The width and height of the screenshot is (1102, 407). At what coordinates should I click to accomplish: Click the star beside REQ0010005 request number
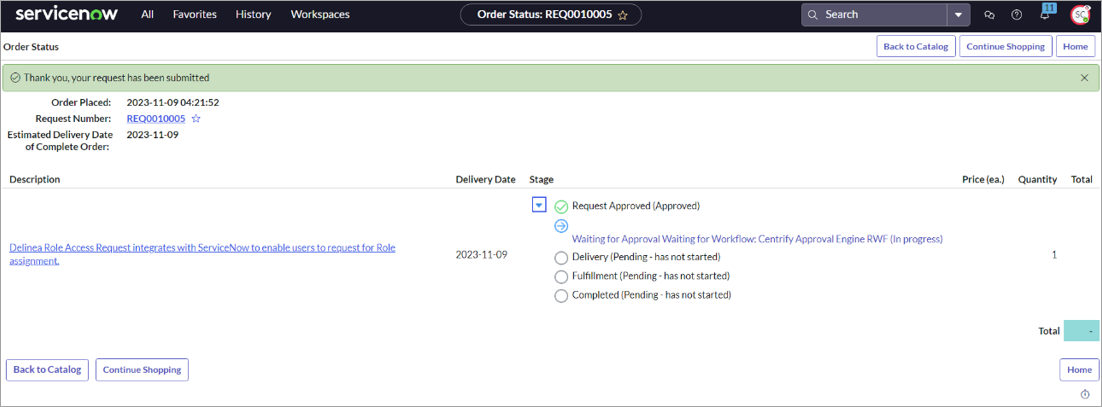tap(196, 119)
